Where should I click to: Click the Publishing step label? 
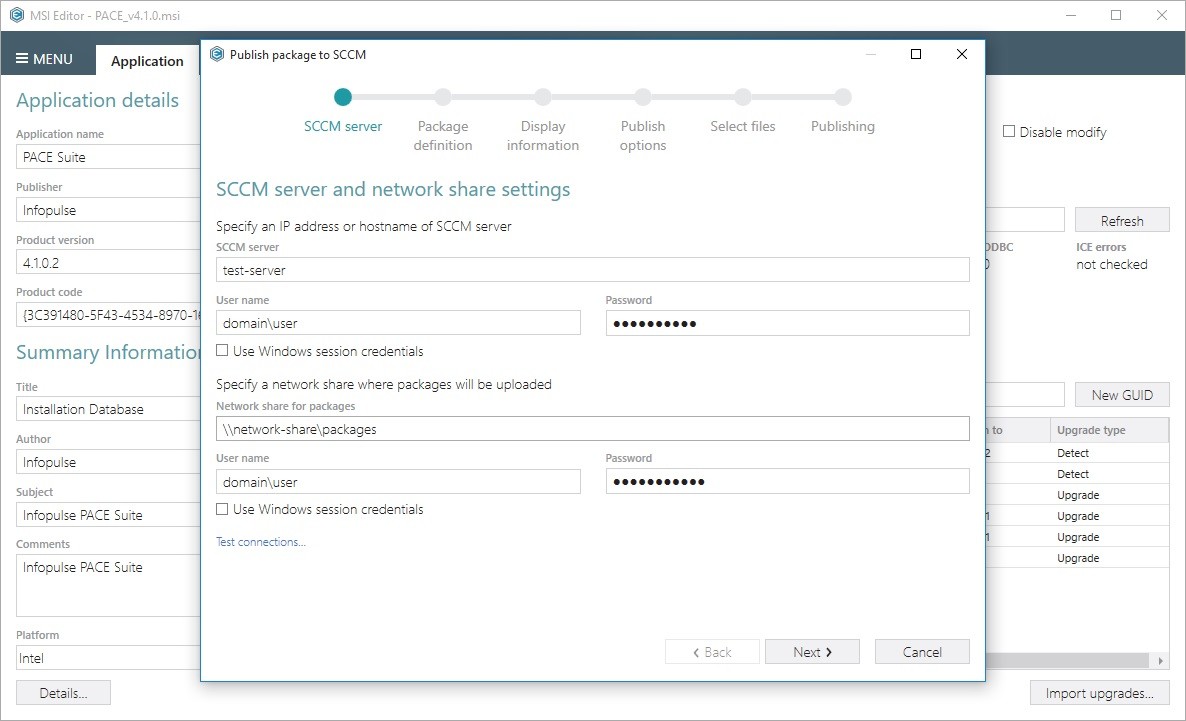click(x=843, y=126)
